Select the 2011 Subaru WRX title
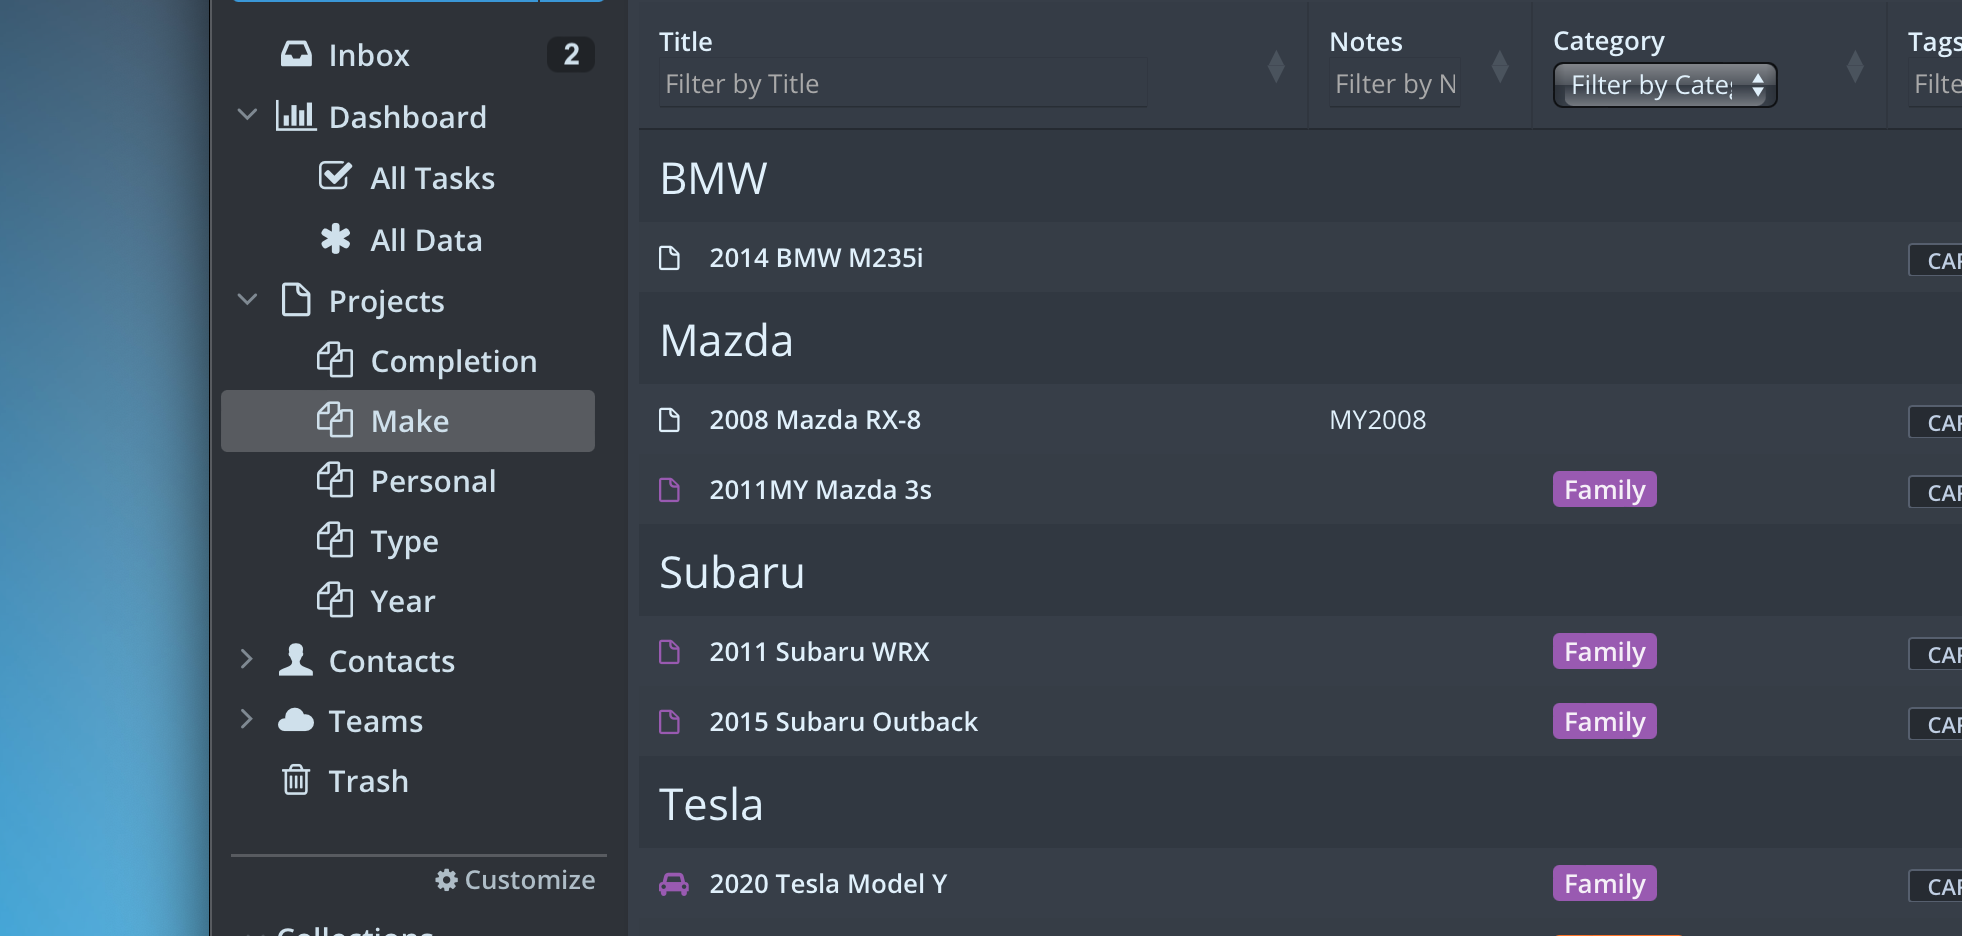This screenshot has height=936, width=1962. (x=819, y=652)
